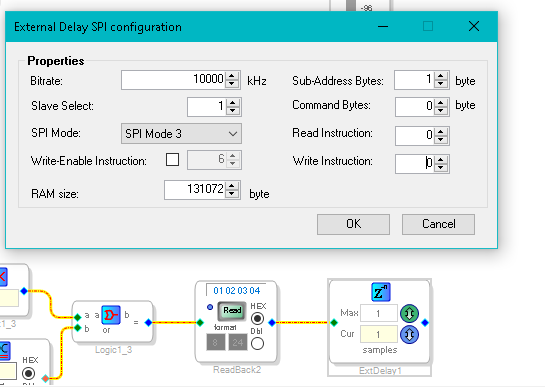Image resolution: width=545 pixels, height=387 pixels.
Task: Click OK to confirm SPI configuration
Action: [353, 224]
